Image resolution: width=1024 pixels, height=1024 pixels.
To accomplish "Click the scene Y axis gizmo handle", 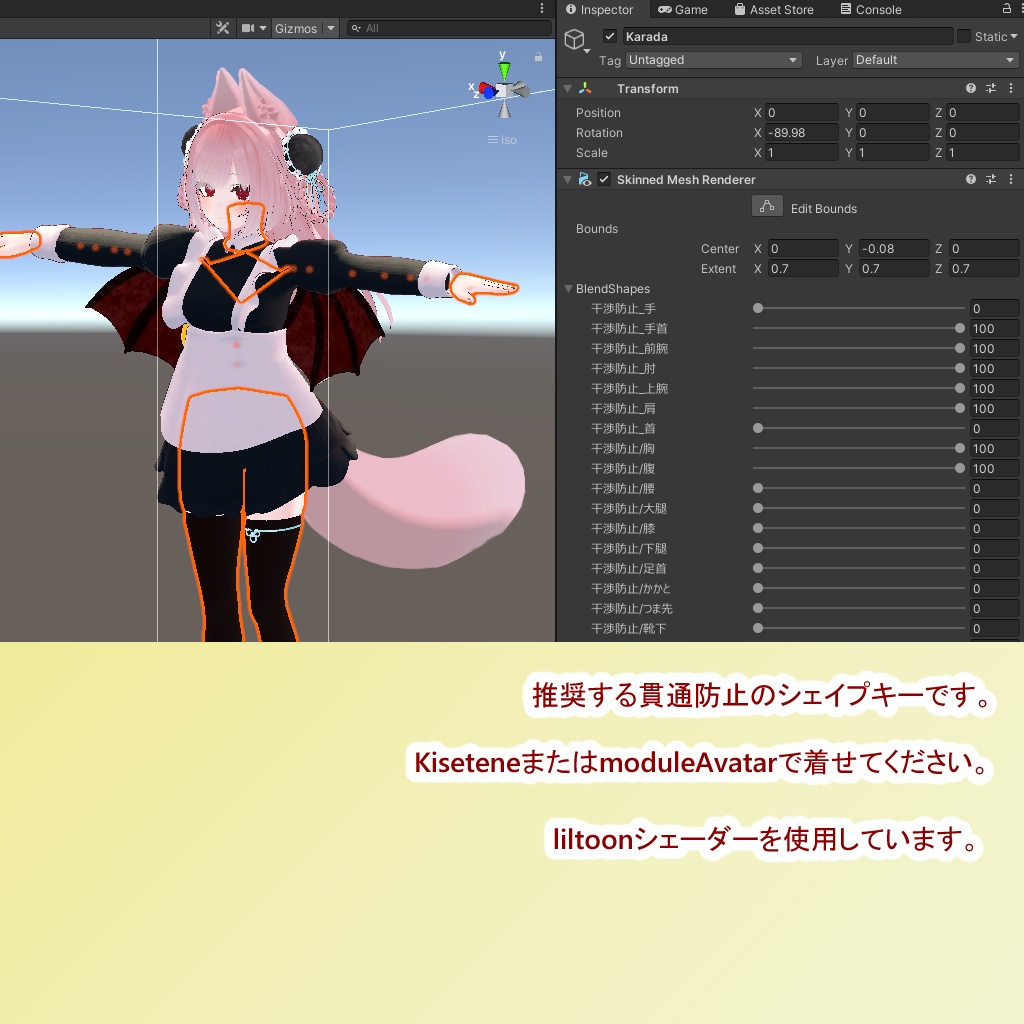I will click(505, 68).
